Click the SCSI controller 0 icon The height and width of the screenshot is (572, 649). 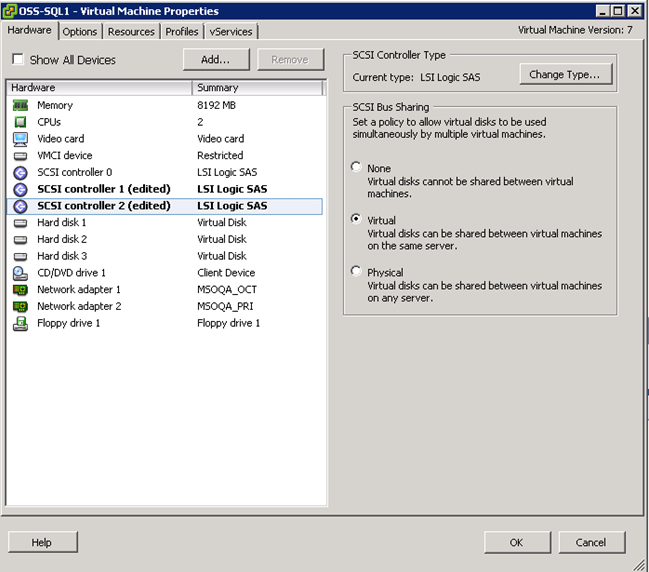pos(20,173)
